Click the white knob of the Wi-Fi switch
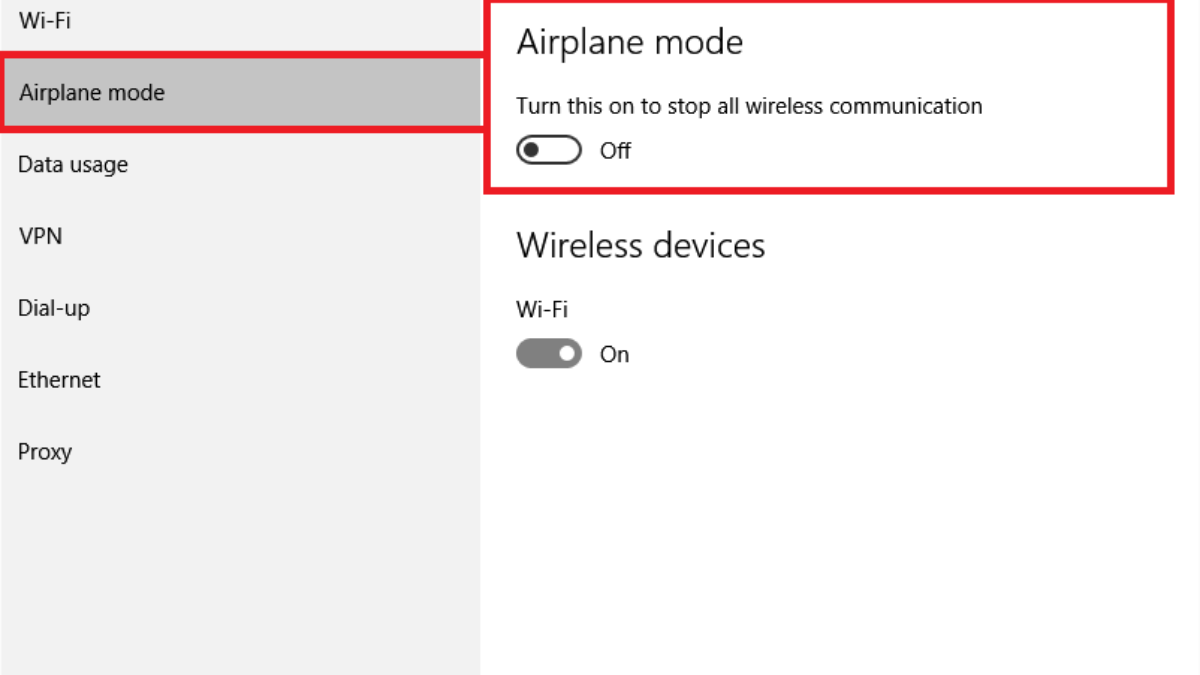 567,354
